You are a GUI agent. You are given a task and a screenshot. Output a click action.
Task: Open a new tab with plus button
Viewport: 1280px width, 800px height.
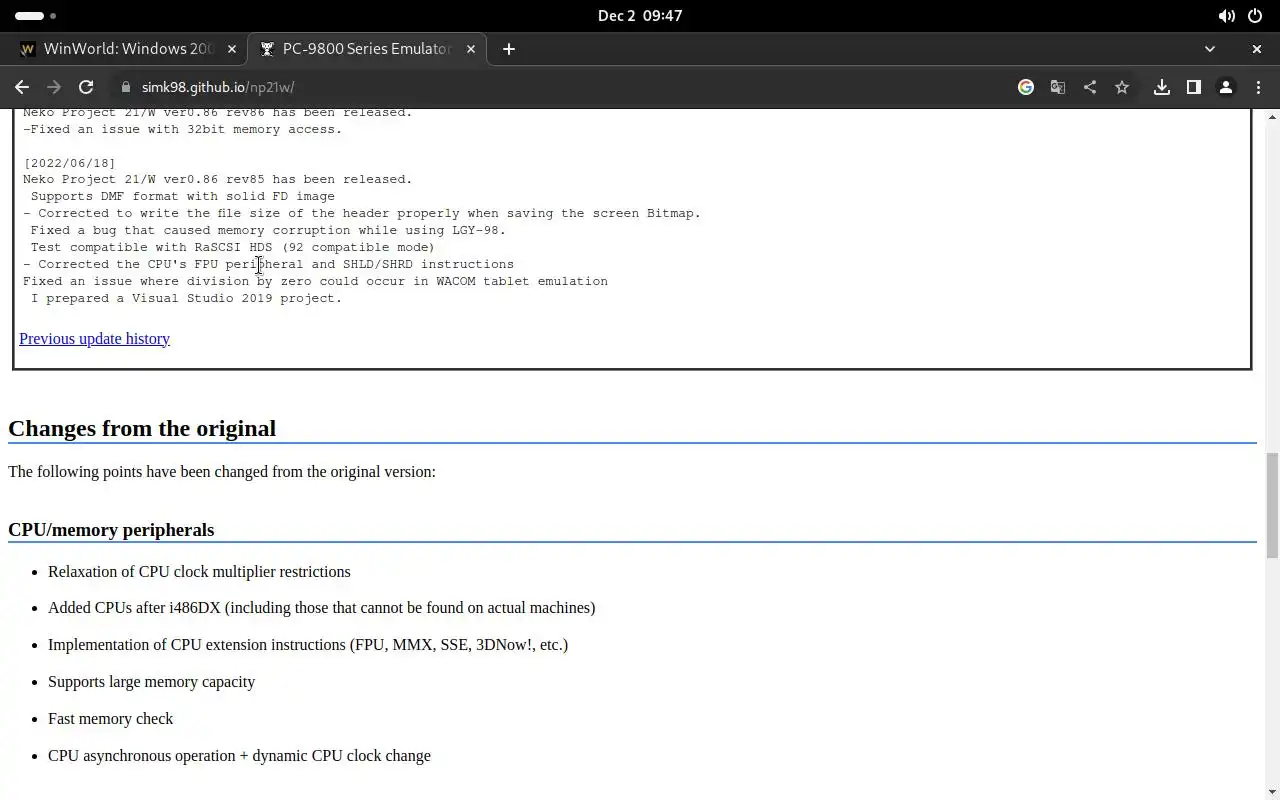click(509, 49)
